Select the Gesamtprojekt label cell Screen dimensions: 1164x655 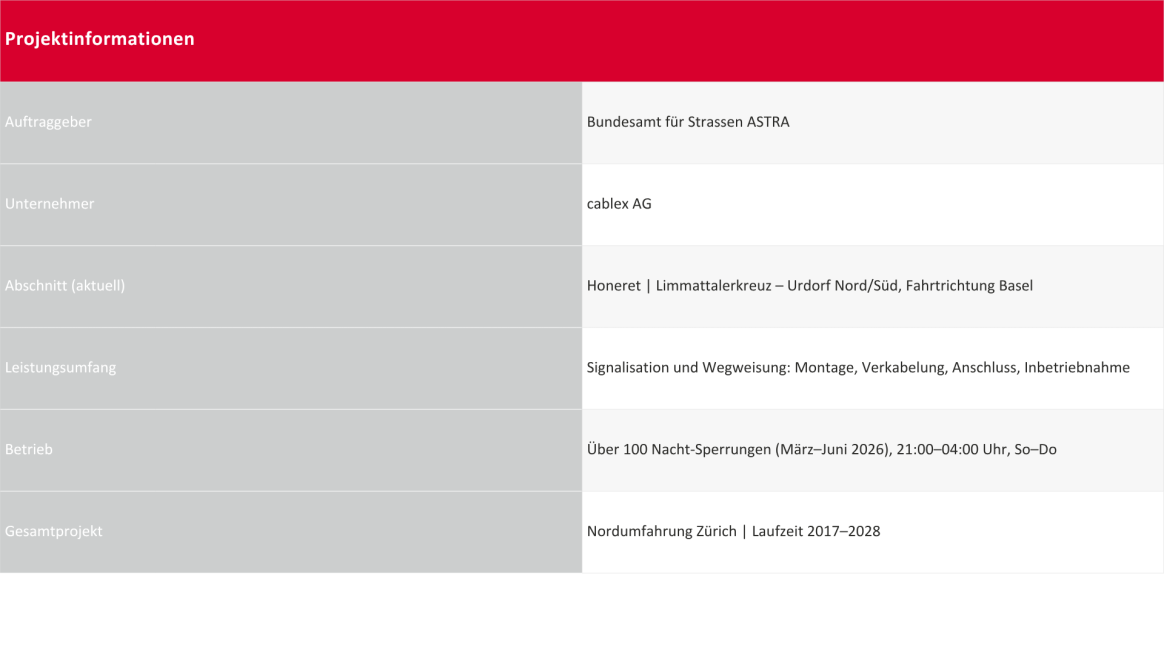[x=291, y=532]
